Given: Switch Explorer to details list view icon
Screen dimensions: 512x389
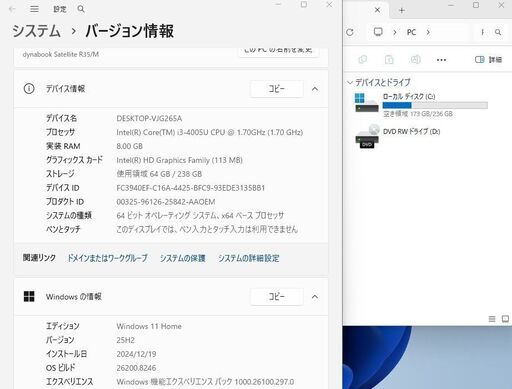Looking at the screenshot, I should pyautogui.click(x=492, y=319).
